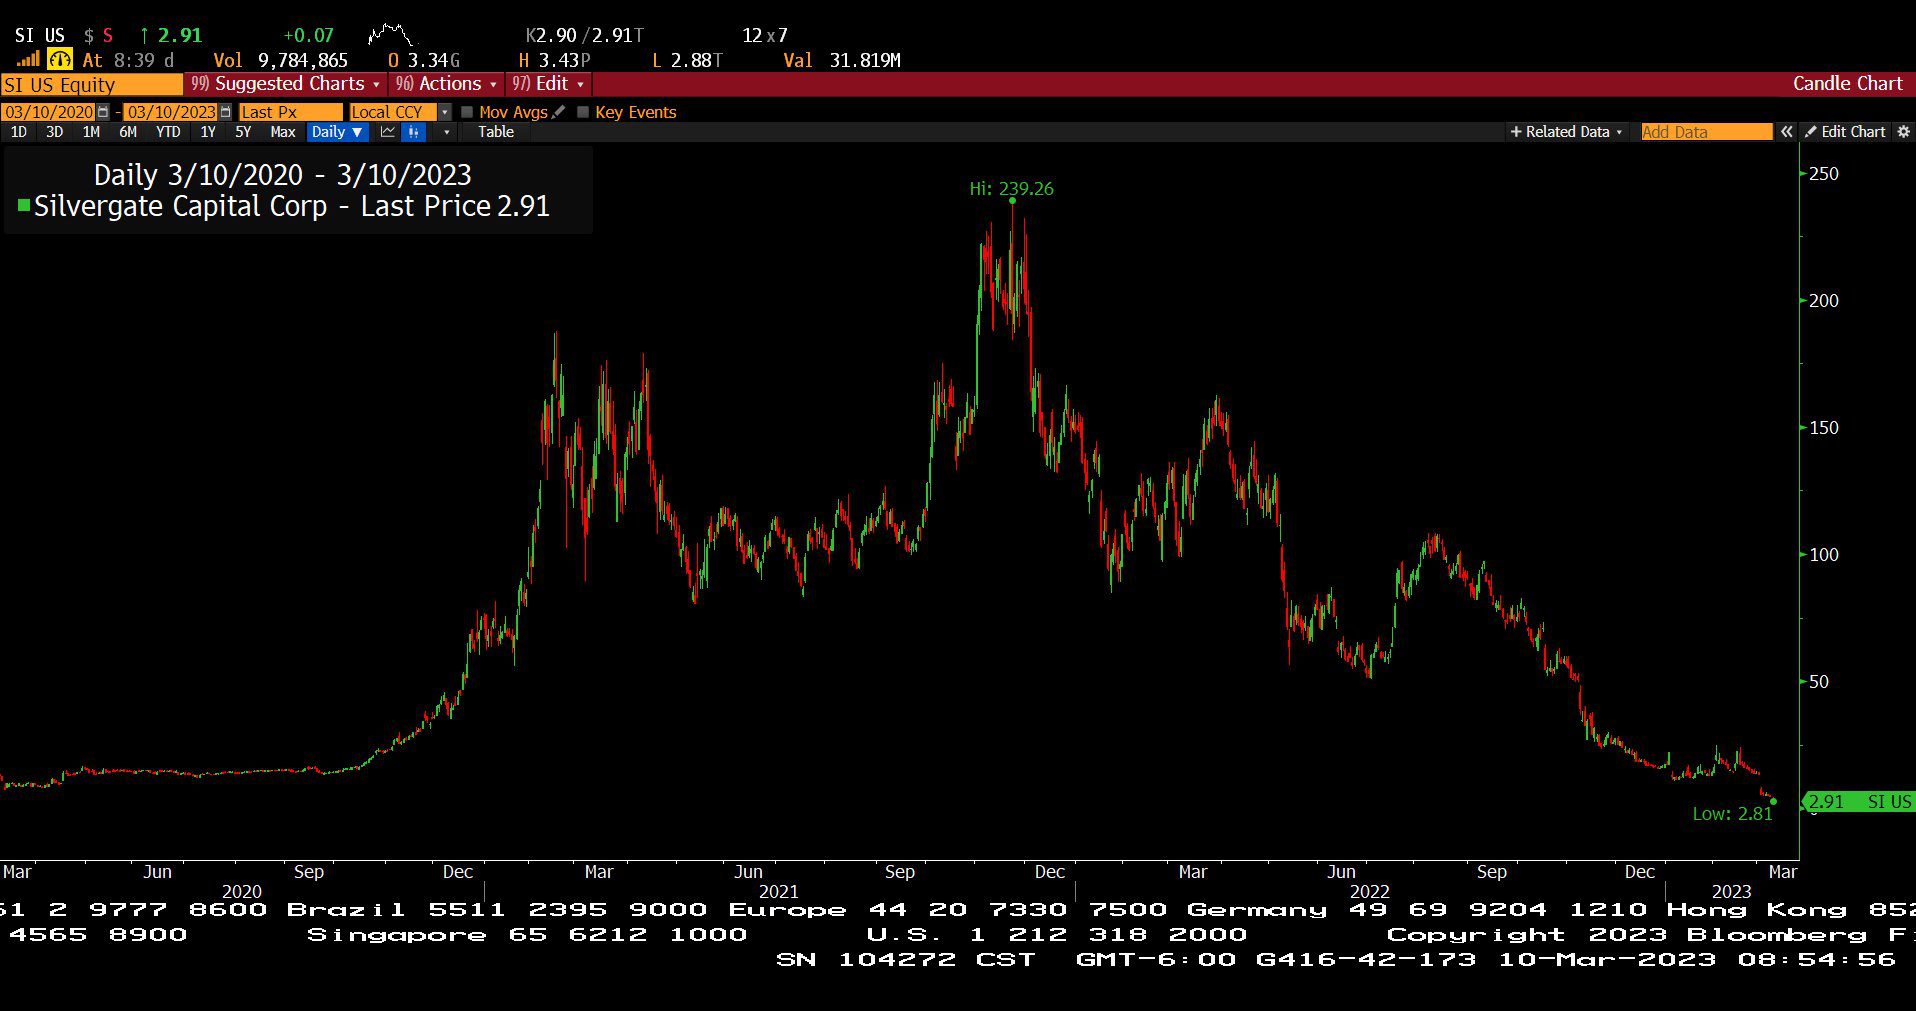Click the +0.07 price change value
The height and width of the screenshot is (1011, 1916).
pyautogui.click(x=308, y=36)
